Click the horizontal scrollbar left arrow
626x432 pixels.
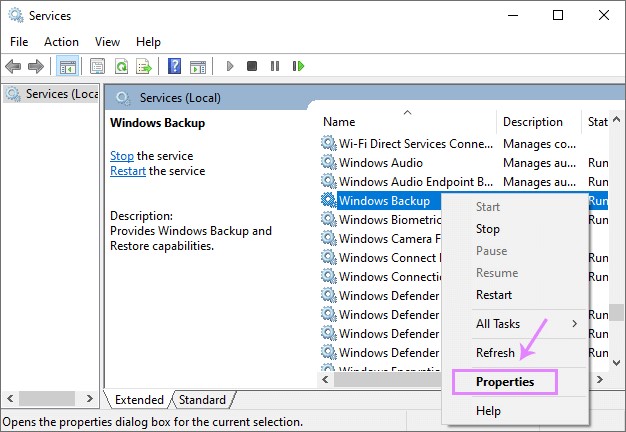[327, 379]
